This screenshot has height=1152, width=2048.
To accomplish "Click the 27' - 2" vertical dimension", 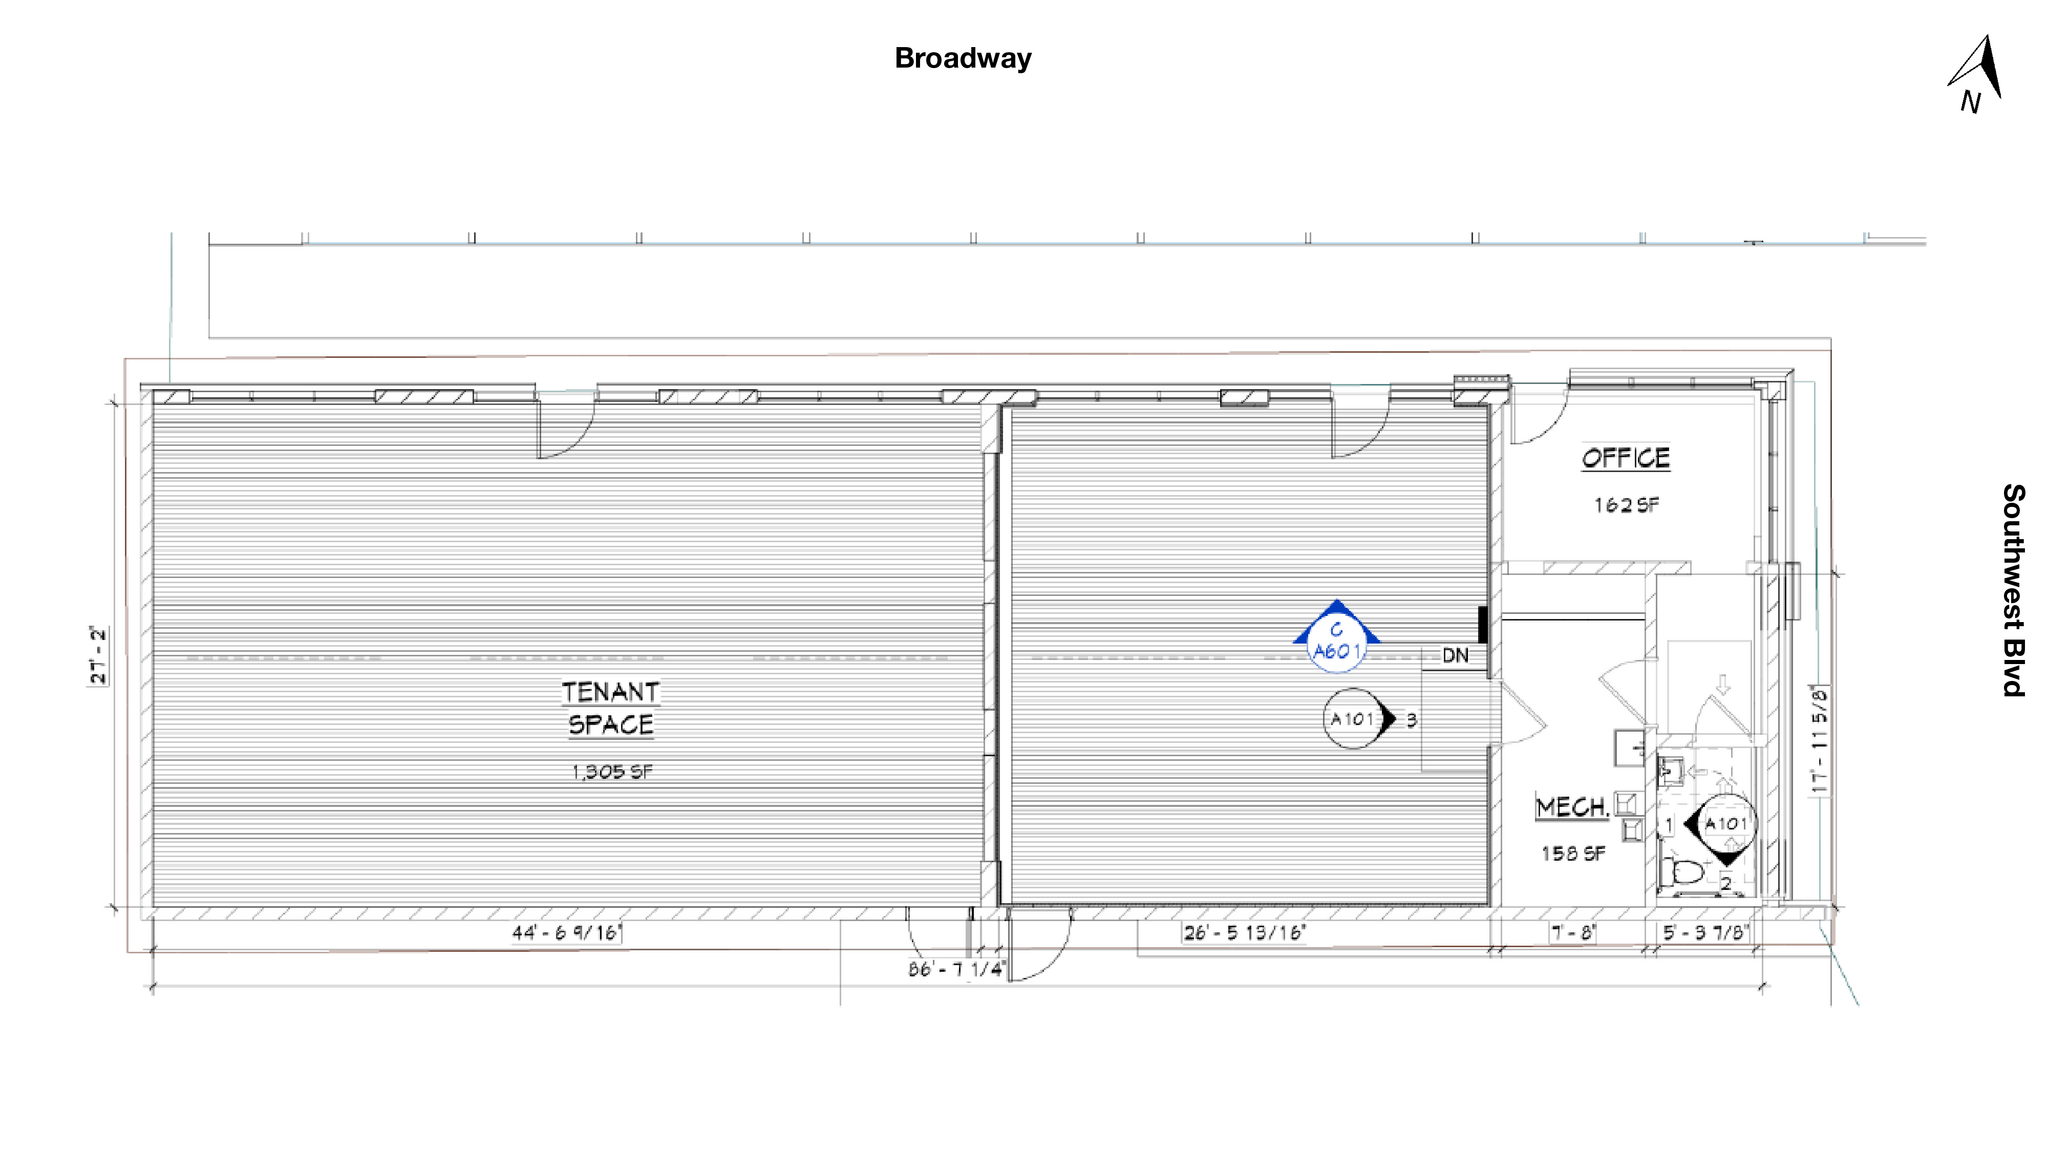I will coord(98,655).
